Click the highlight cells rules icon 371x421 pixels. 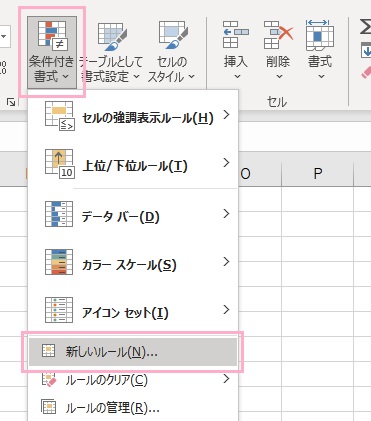click(x=59, y=116)
